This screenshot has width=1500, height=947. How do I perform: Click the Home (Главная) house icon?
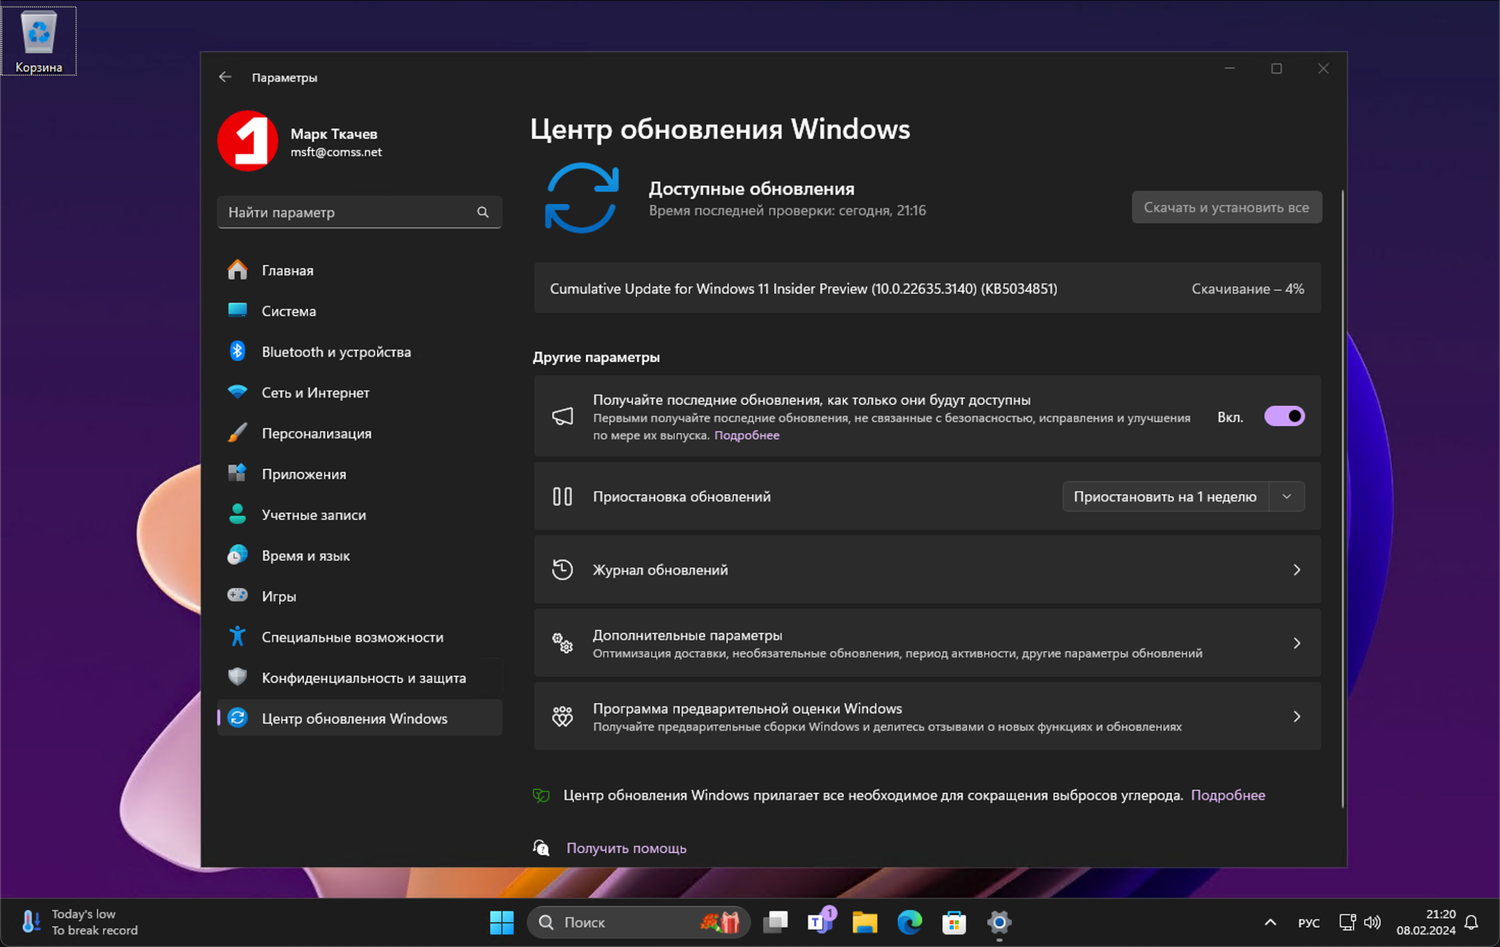click(x=237, y=270)
